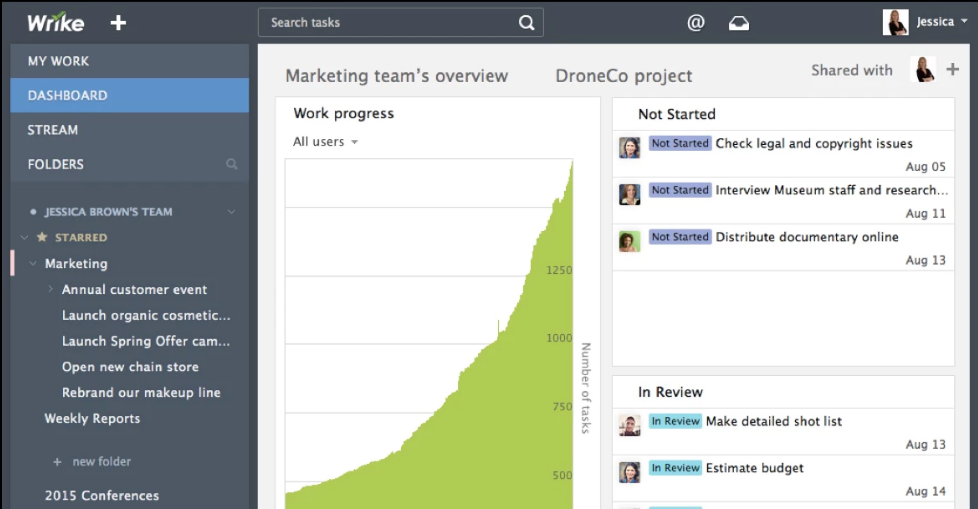
Task: Add a person to Shared with
Action: (x=952, y=69)
